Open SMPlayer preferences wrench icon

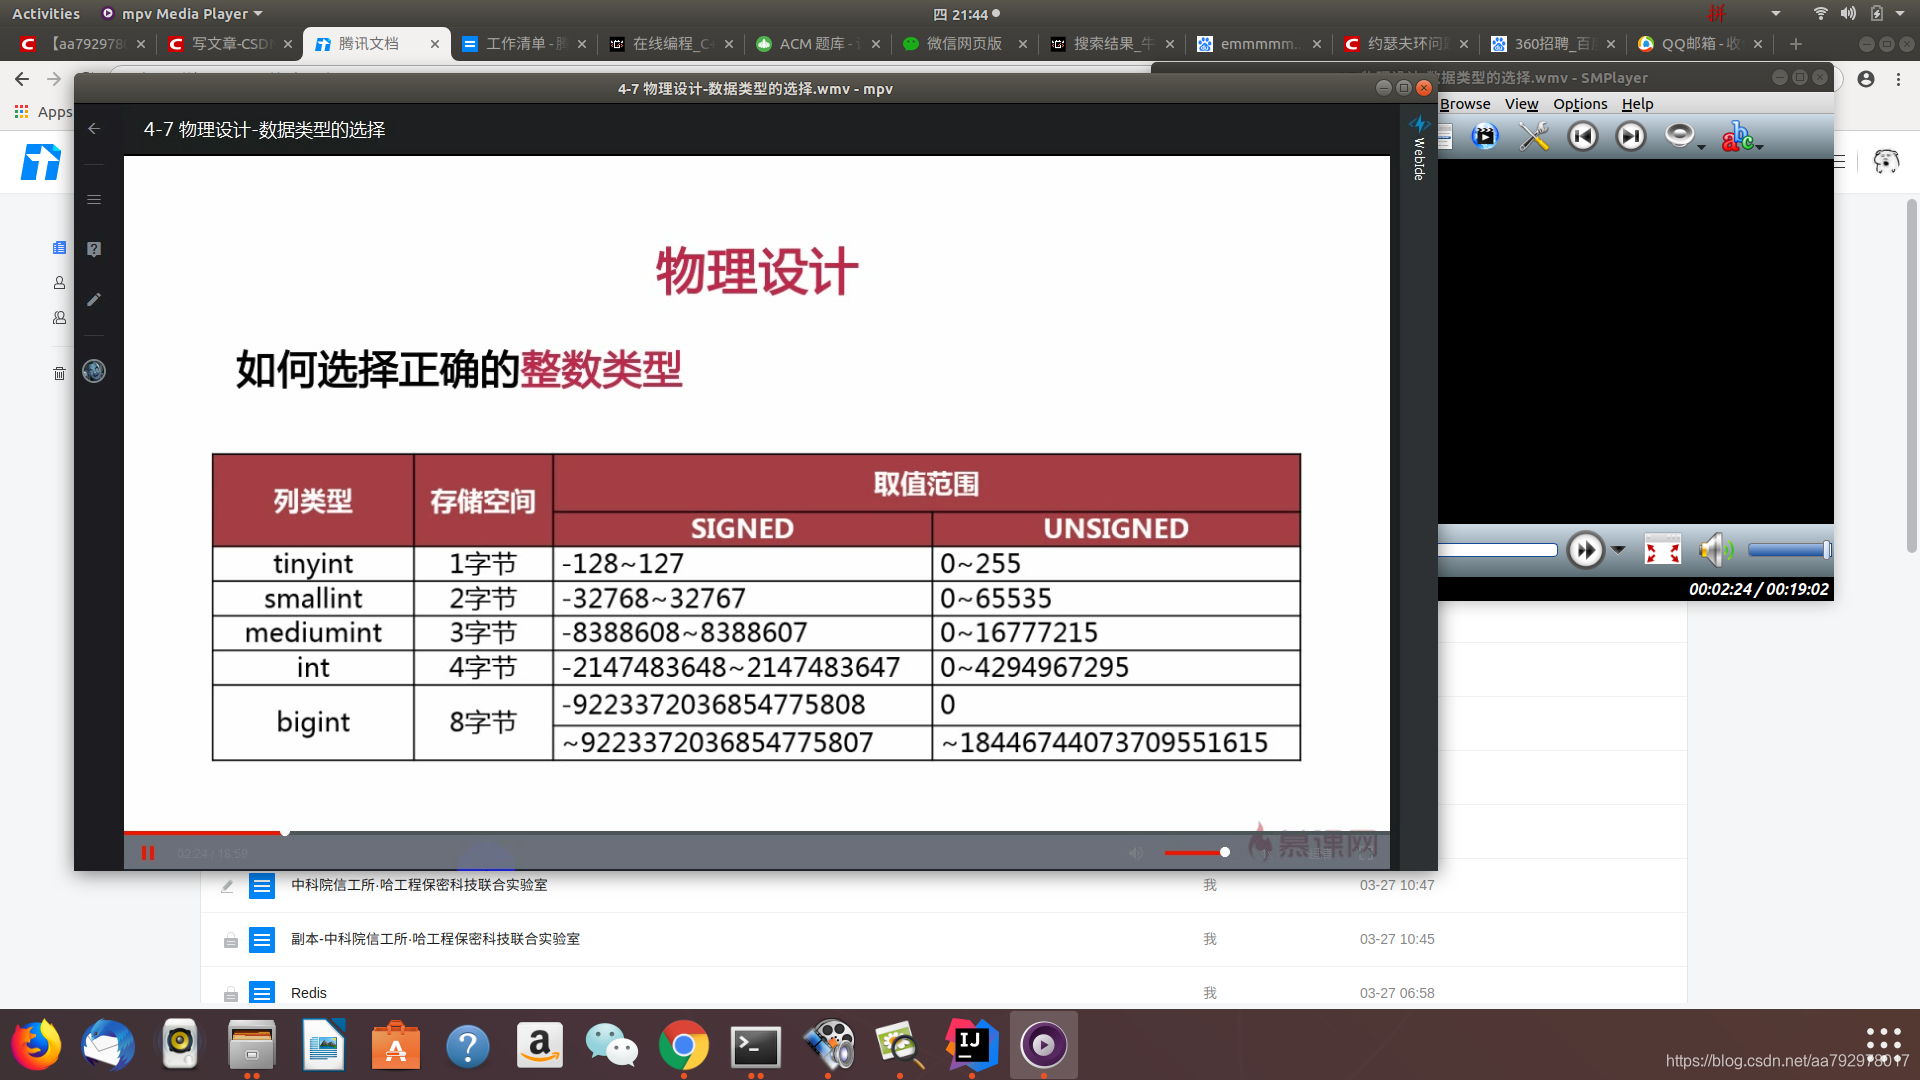(1533, 136)
